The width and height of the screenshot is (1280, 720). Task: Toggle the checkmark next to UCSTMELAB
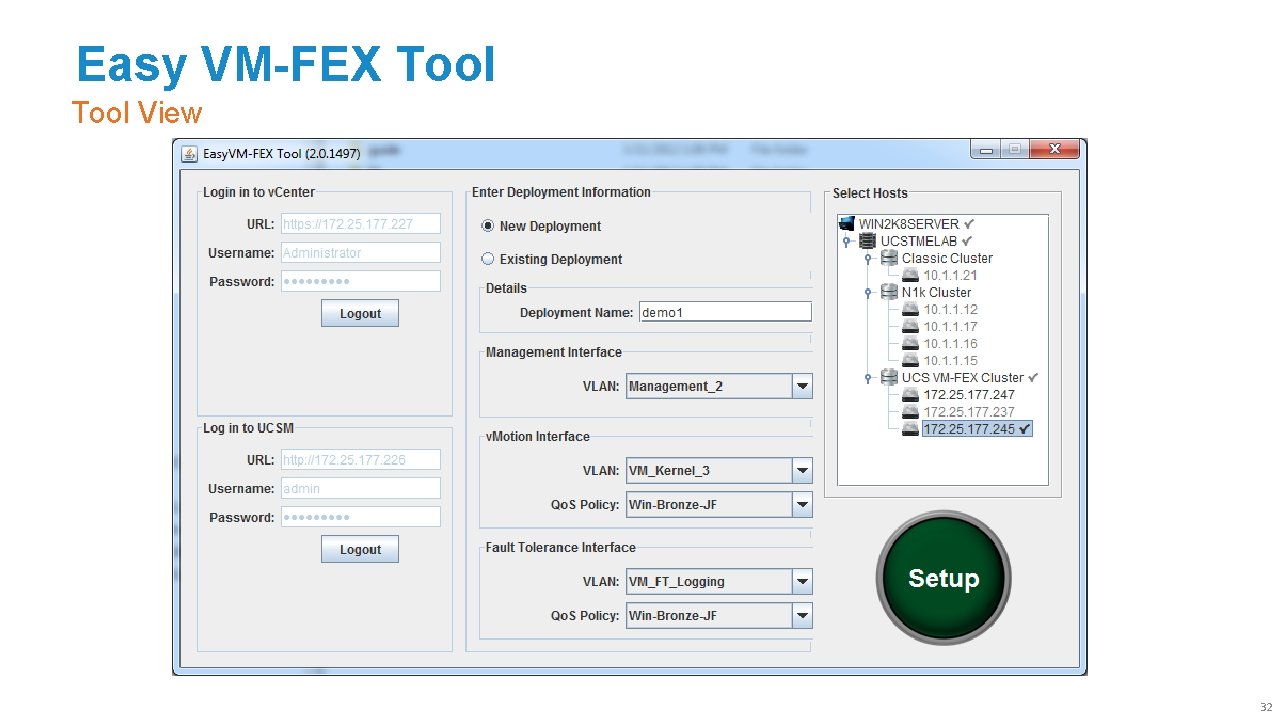967,241
